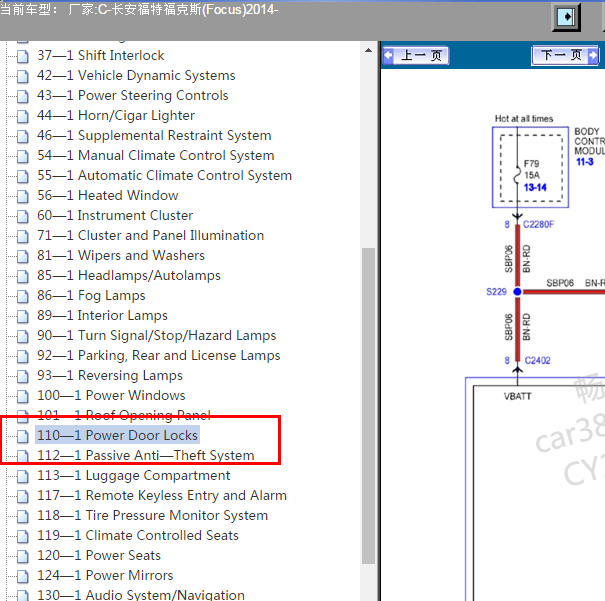Open 42—1 Vehicle Dynamic Systems

136,76
